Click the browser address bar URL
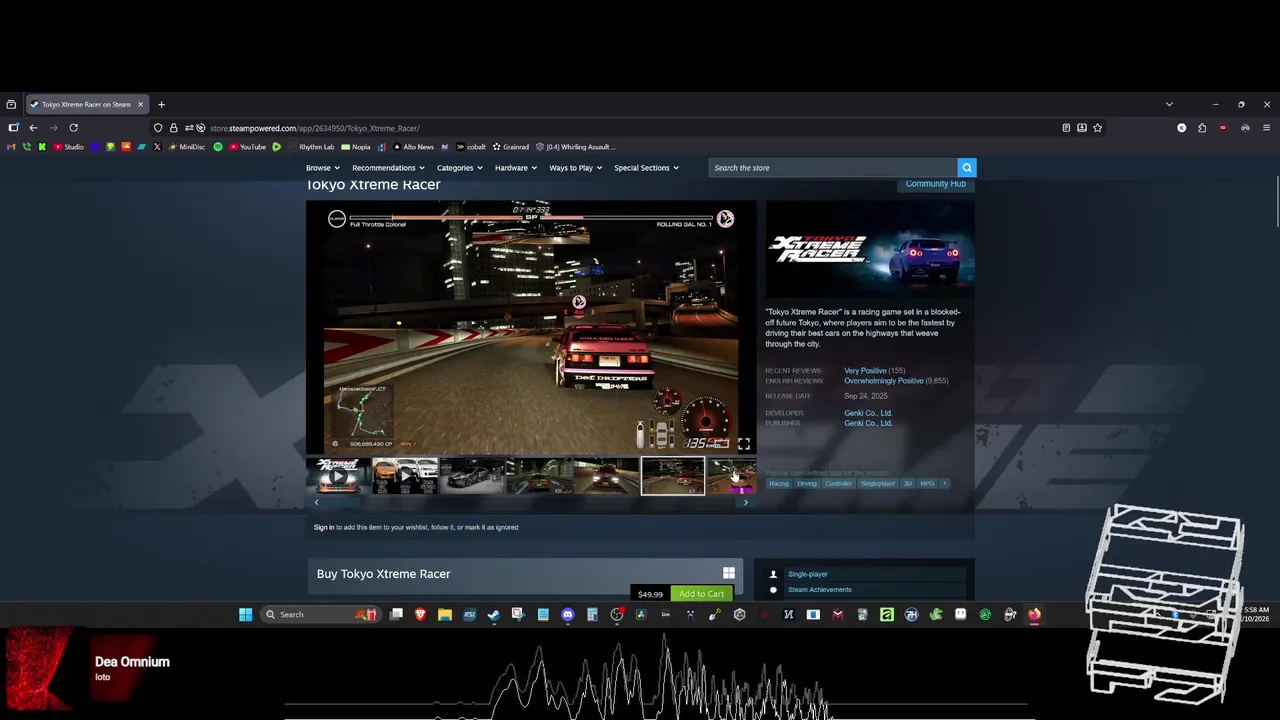The height and width of the screenshot is (720, 1280). [x=315, y=128]
